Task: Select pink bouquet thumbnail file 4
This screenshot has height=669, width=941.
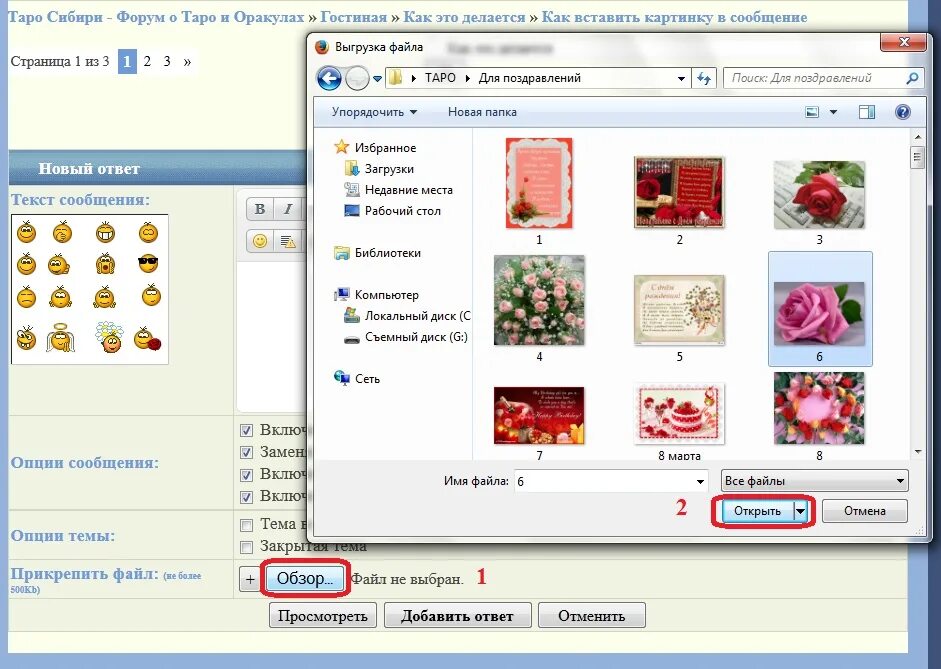Action: point(539,300)
